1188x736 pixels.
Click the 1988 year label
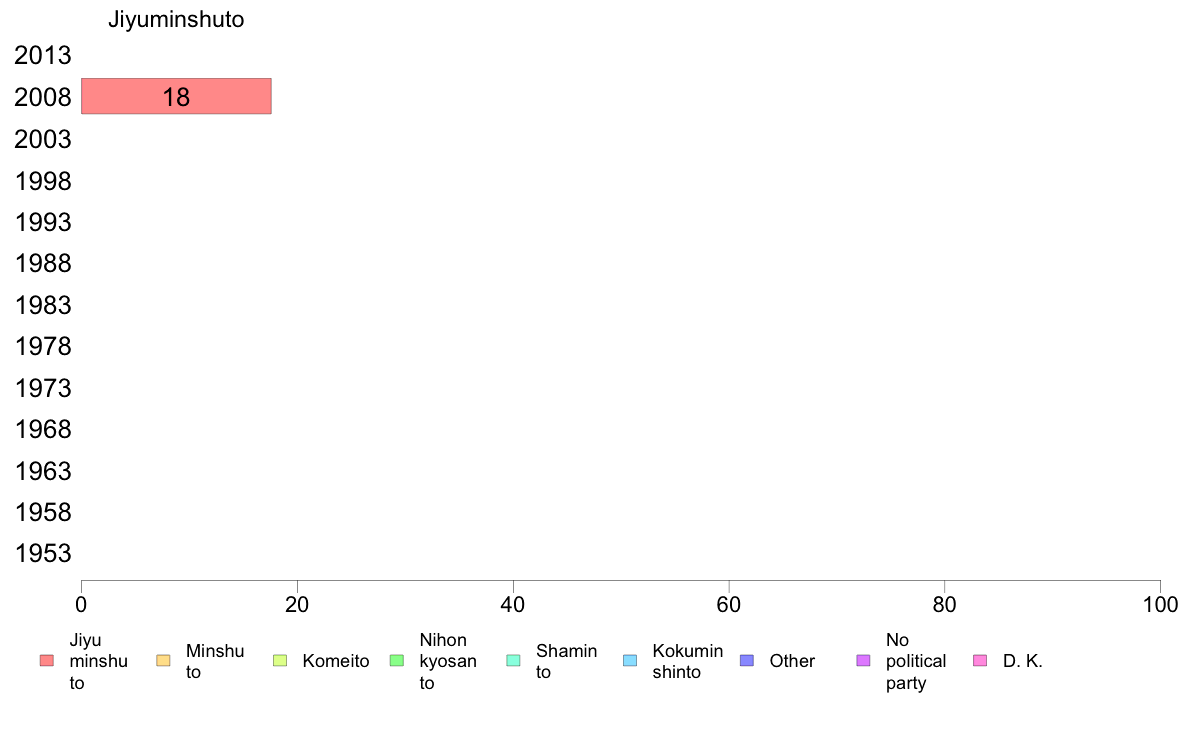pyautogui.click(x=42, y=263)
